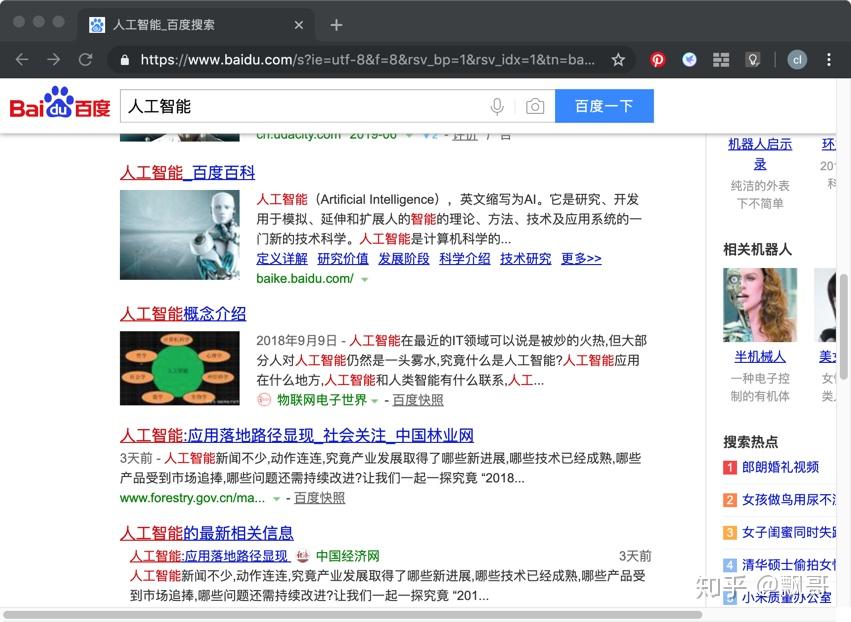Image resolution: width=851 pixels, height=622 pixels.
Task: Open the robot thumbnail for Baidu Baike
Action: click(180, 234)
